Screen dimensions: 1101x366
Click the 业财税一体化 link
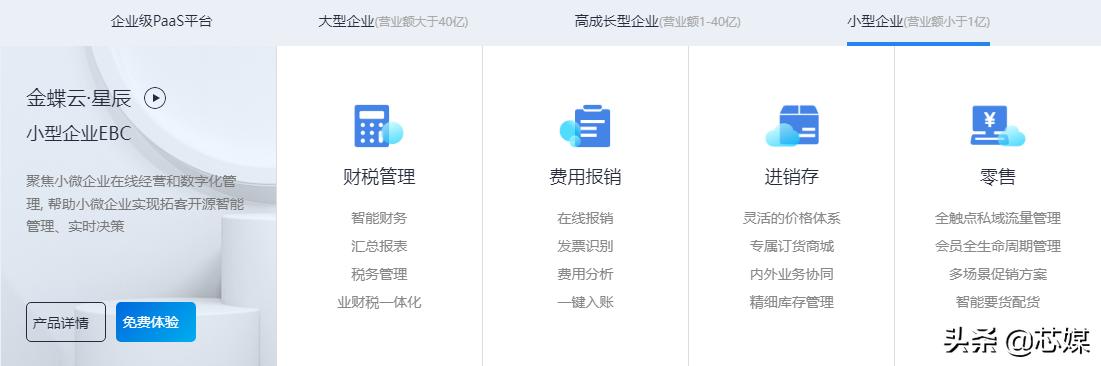(379, 302)
